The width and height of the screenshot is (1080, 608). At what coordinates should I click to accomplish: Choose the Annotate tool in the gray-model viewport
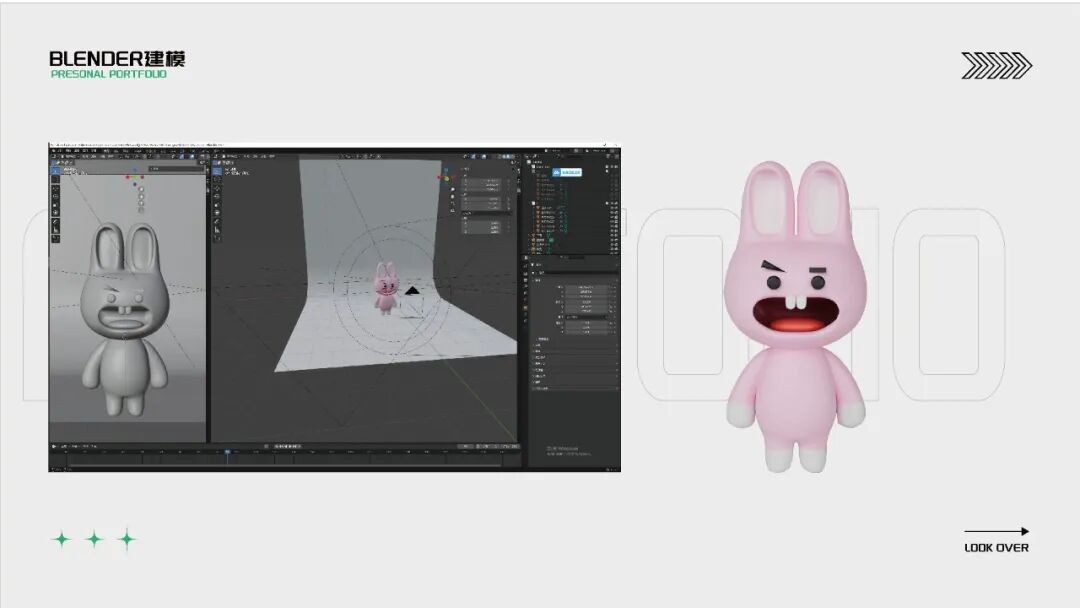[56, 223]
